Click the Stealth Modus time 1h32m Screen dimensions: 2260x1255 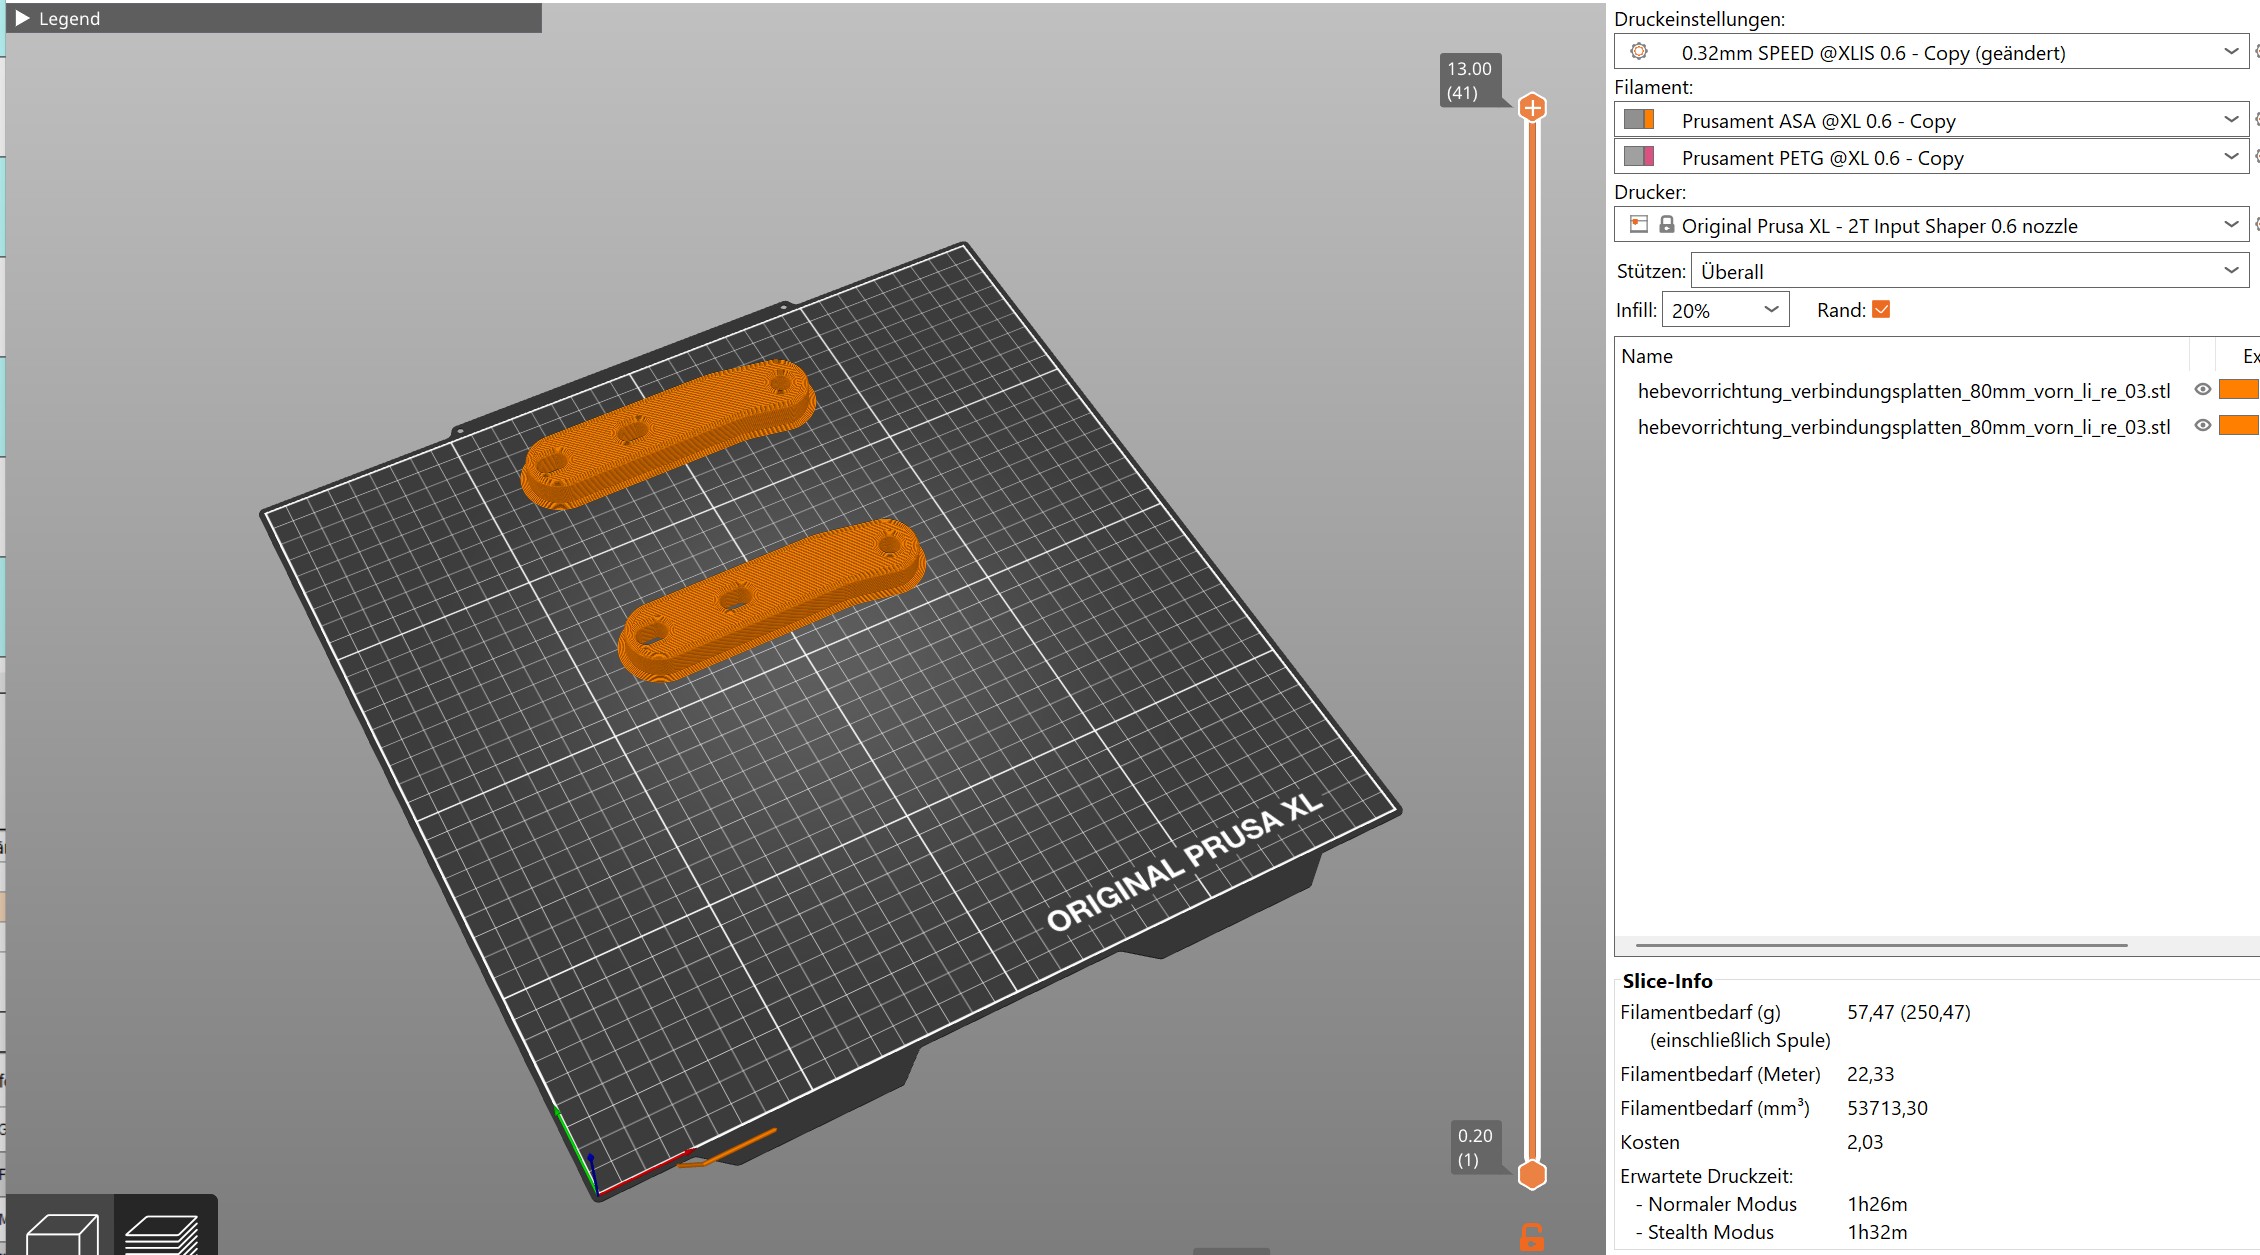point(1877,1232)
